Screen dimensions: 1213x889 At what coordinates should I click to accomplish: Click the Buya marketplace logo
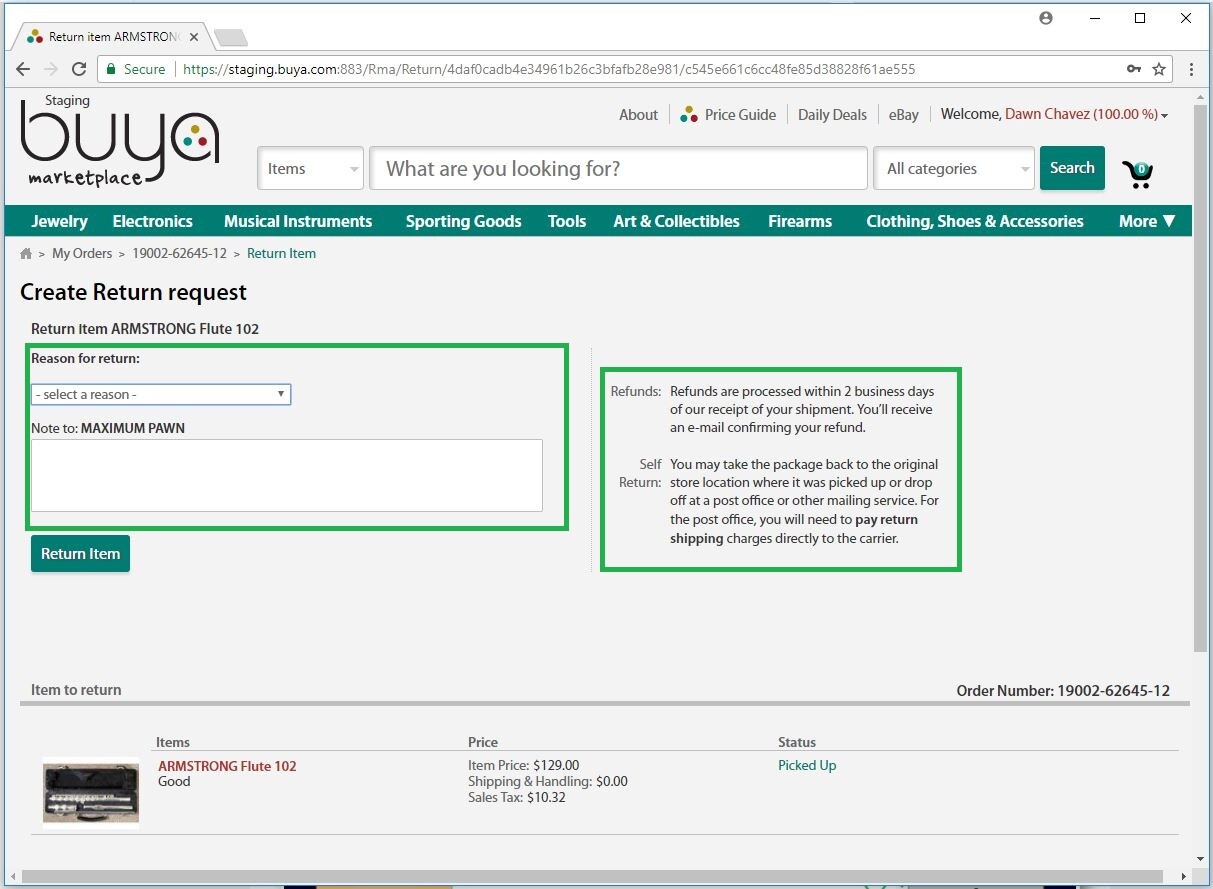click(119, 142)
